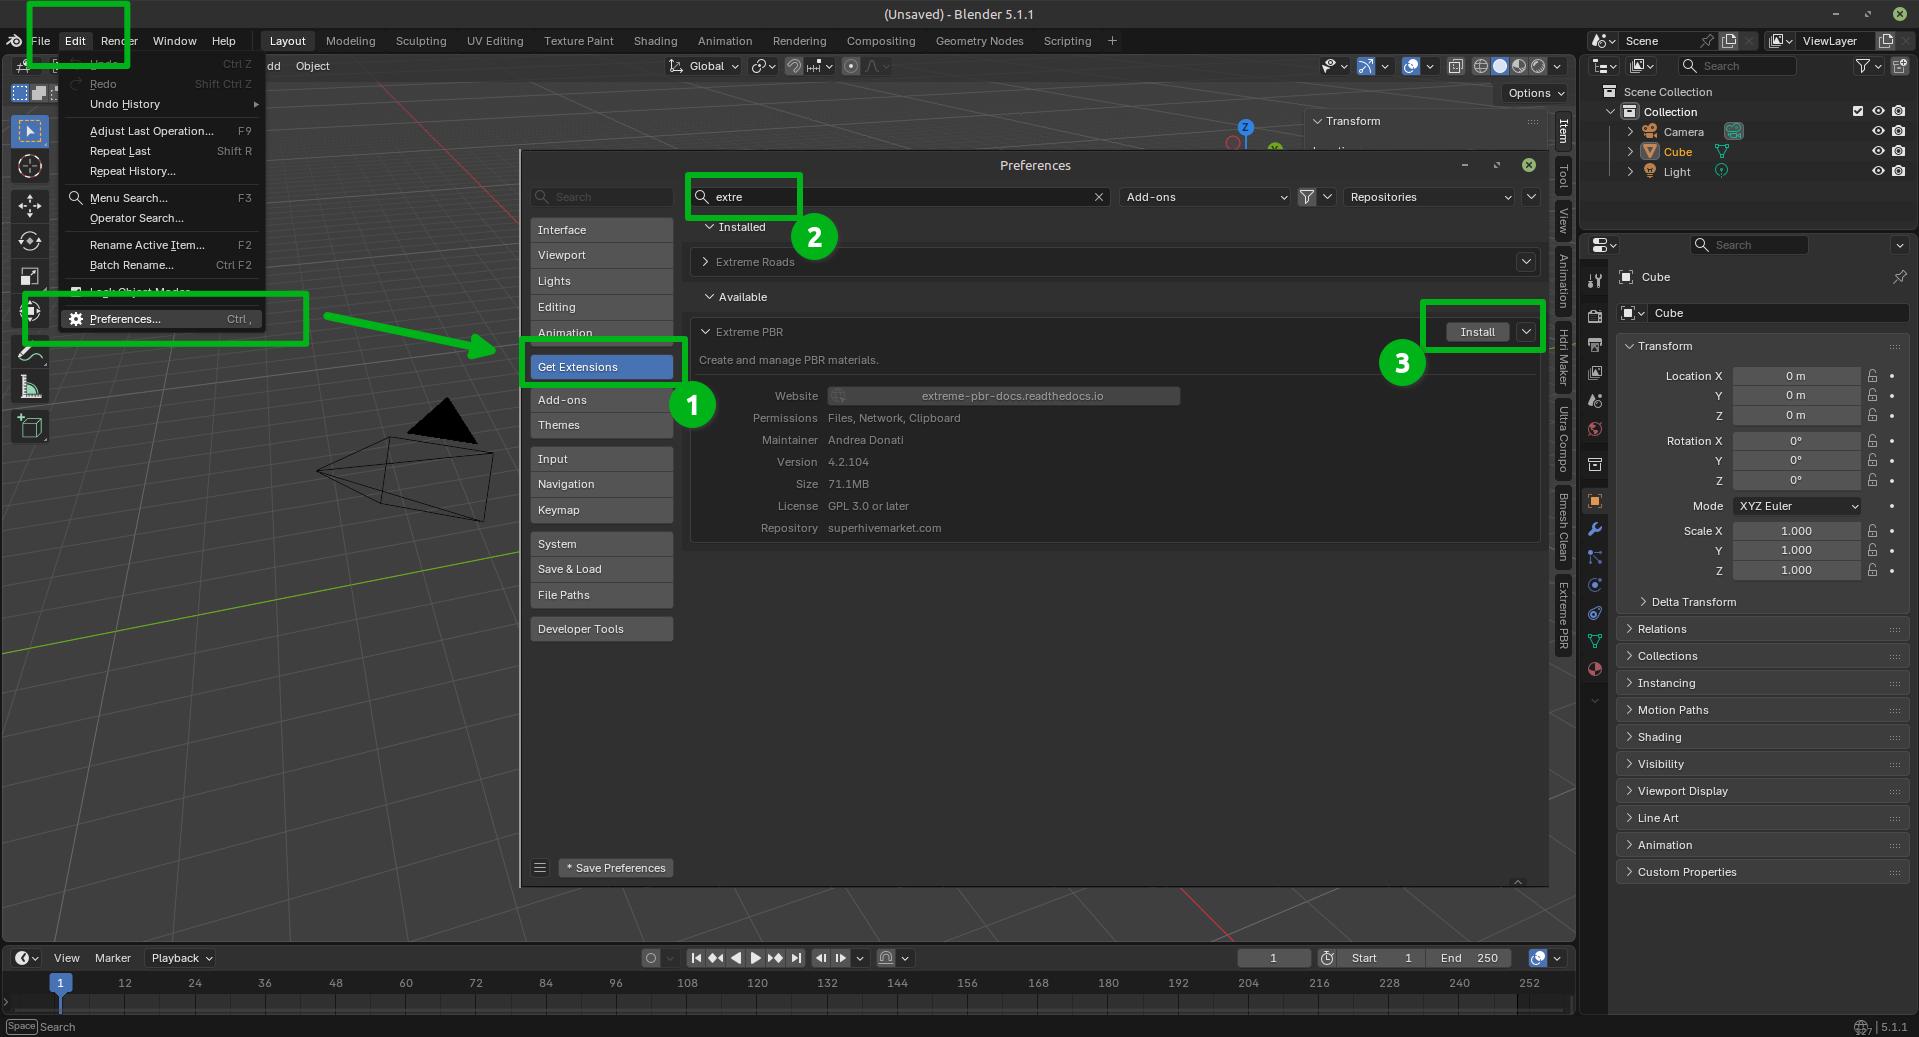Clear the extension search field
Viewport: 1919px width, 1037px height.
click(1099, 197)
